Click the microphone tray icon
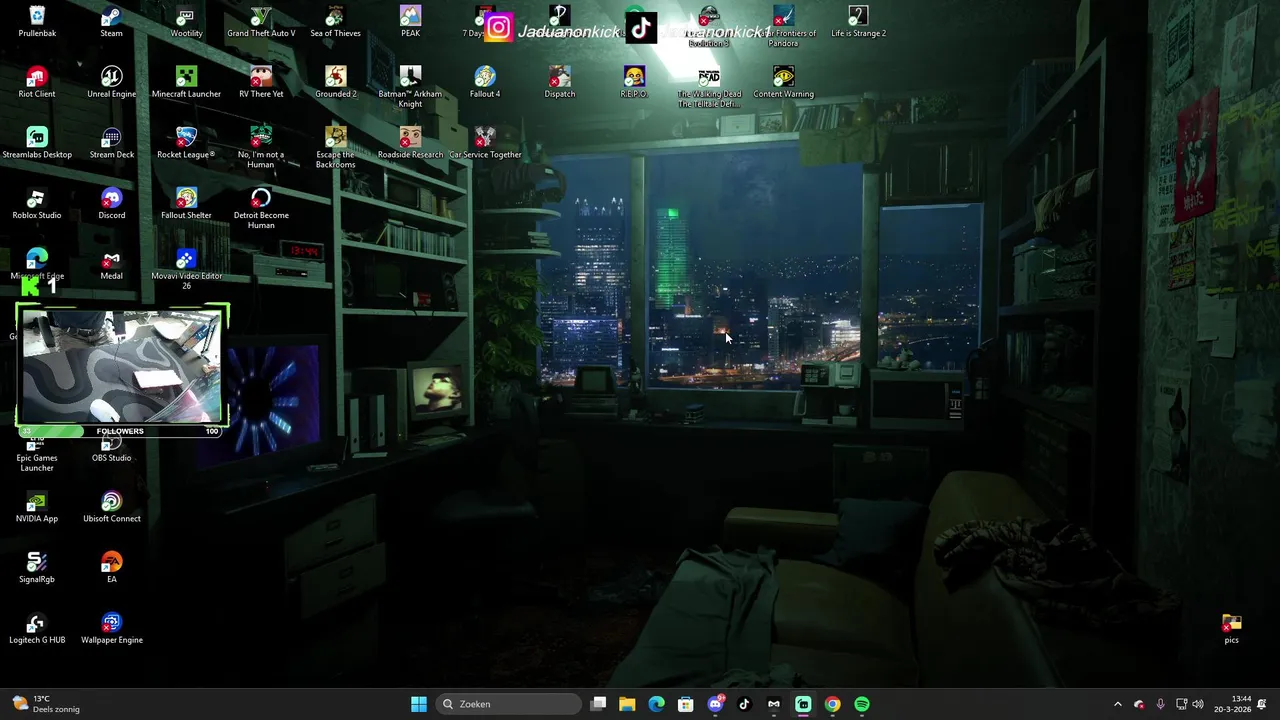The height and width of the screenshot is (720, 1280). (1160, 704)
